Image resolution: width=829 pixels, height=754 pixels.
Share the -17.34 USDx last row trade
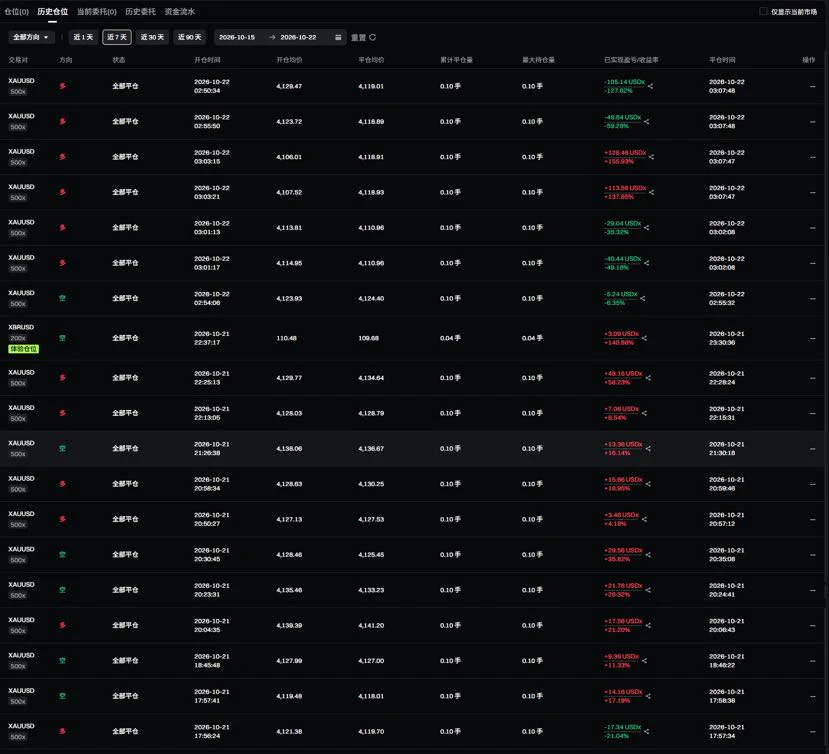tap(646, 731)
